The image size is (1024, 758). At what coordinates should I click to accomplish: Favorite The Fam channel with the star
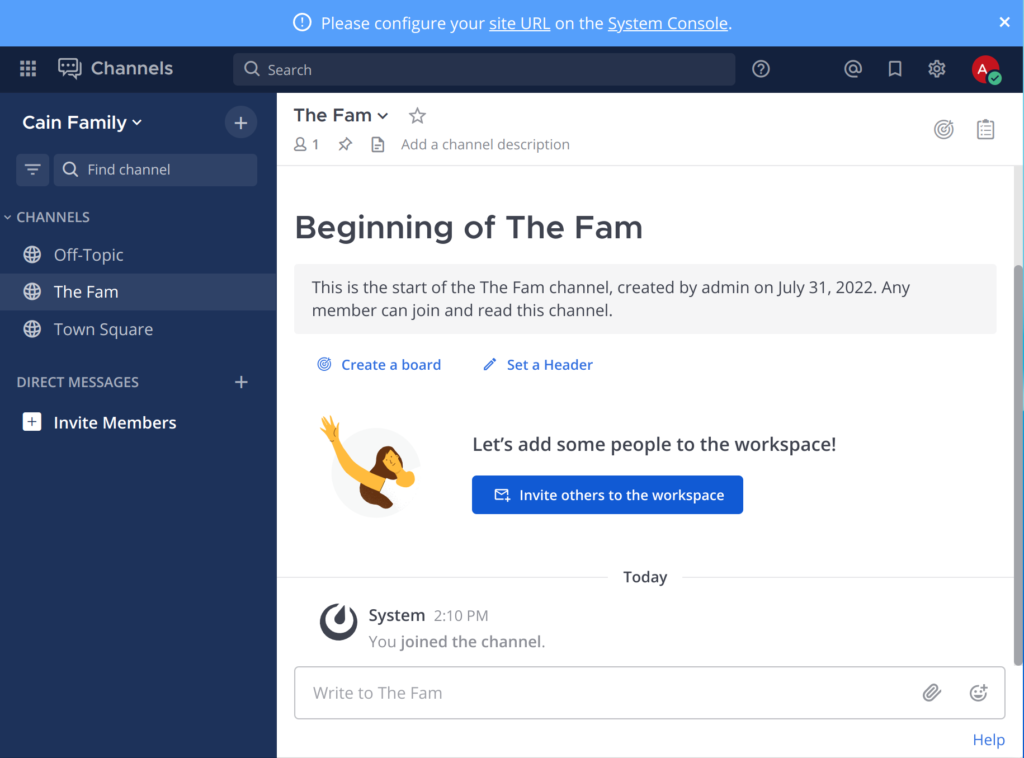[x=417, y=116]
